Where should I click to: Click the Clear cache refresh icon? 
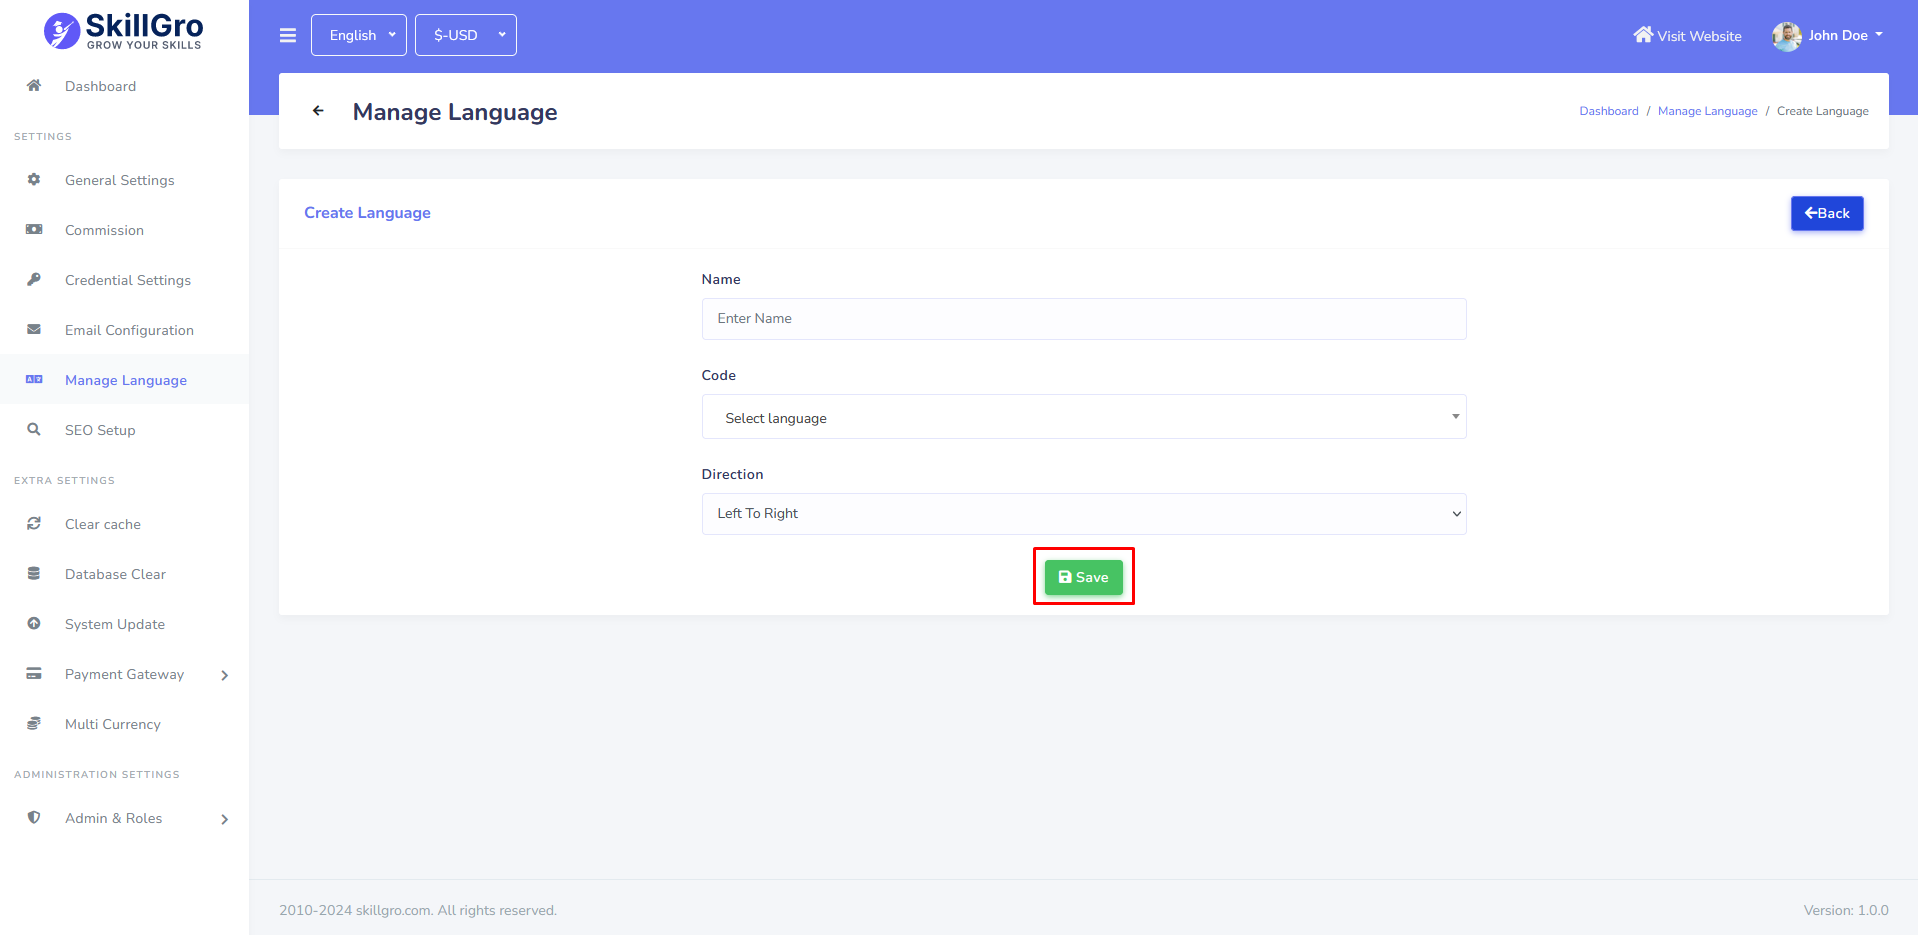pos(34,523)
